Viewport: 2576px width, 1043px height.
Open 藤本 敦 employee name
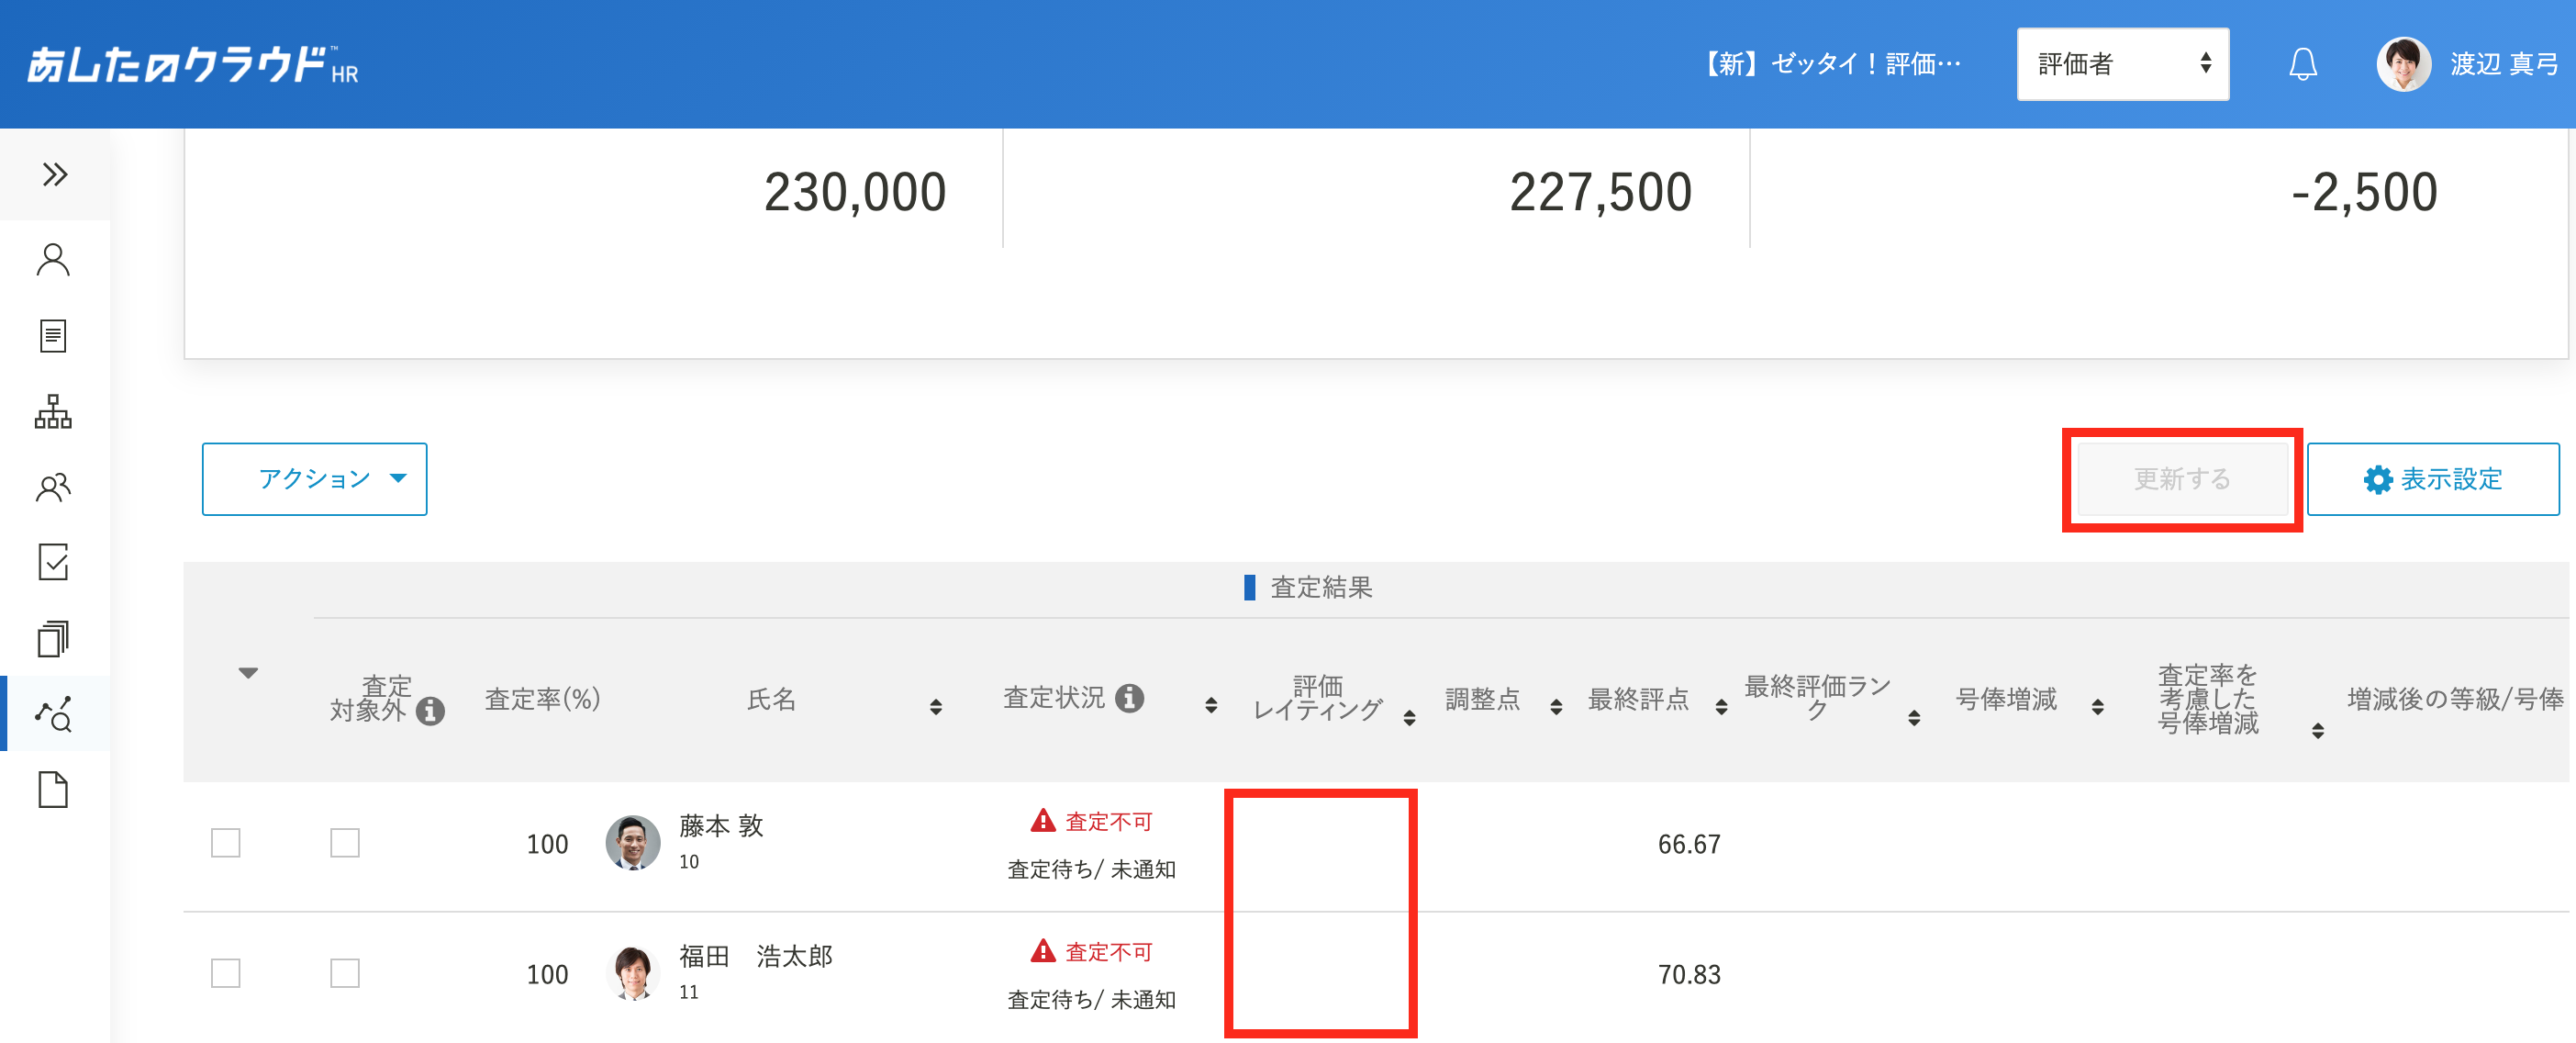[721, 826]
